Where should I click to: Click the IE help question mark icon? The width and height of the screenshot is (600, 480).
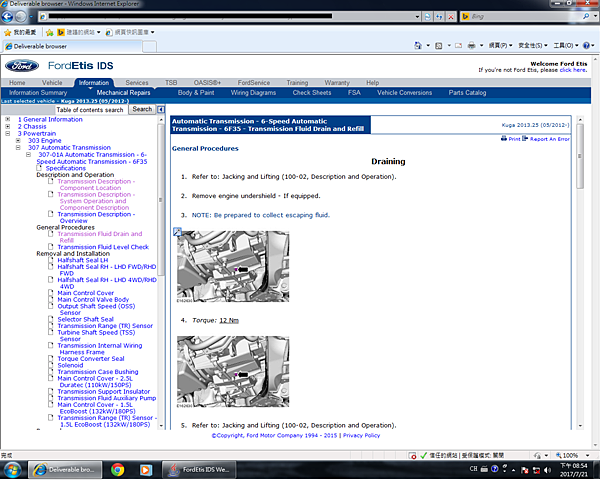(586, 46)
